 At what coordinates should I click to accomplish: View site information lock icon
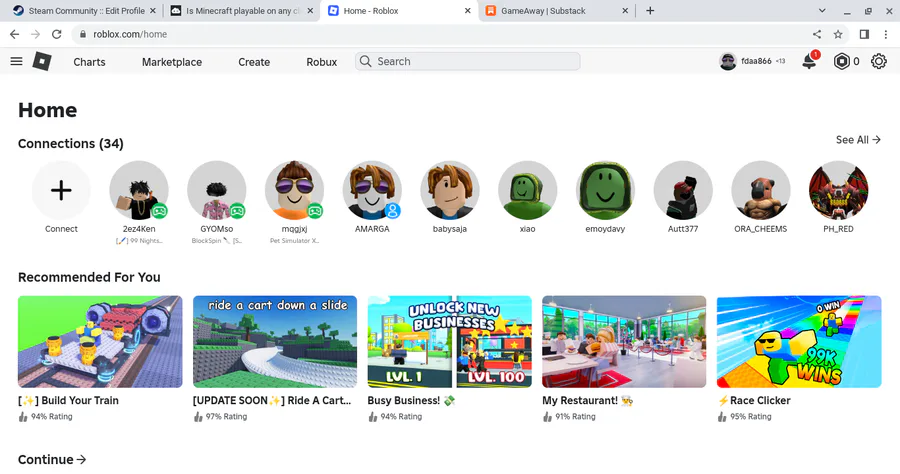click(x=83, y=34)
